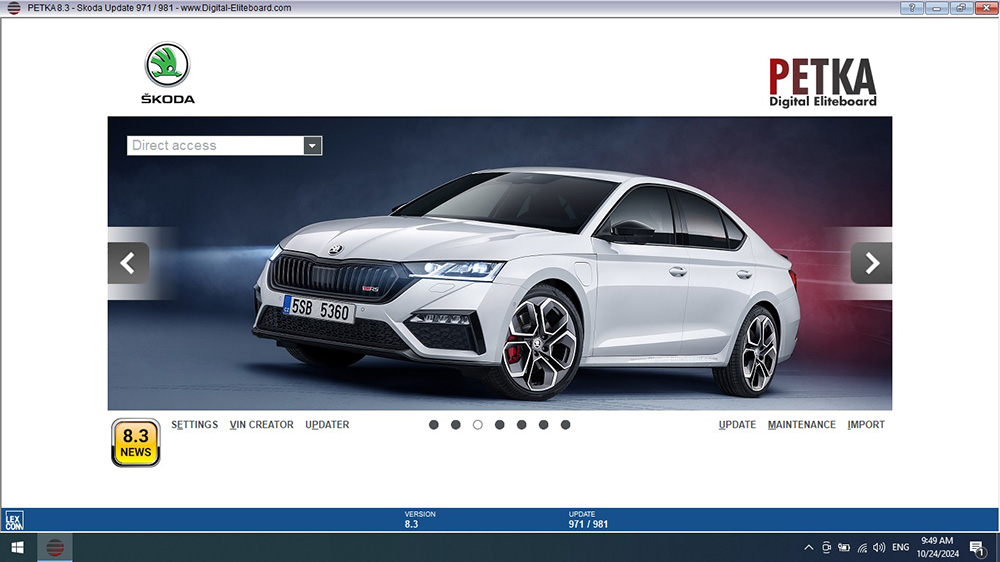Click PETKA title bar app icon
Image resolution: width=1000 pixels, height=562 pixels.
[13, 8]
